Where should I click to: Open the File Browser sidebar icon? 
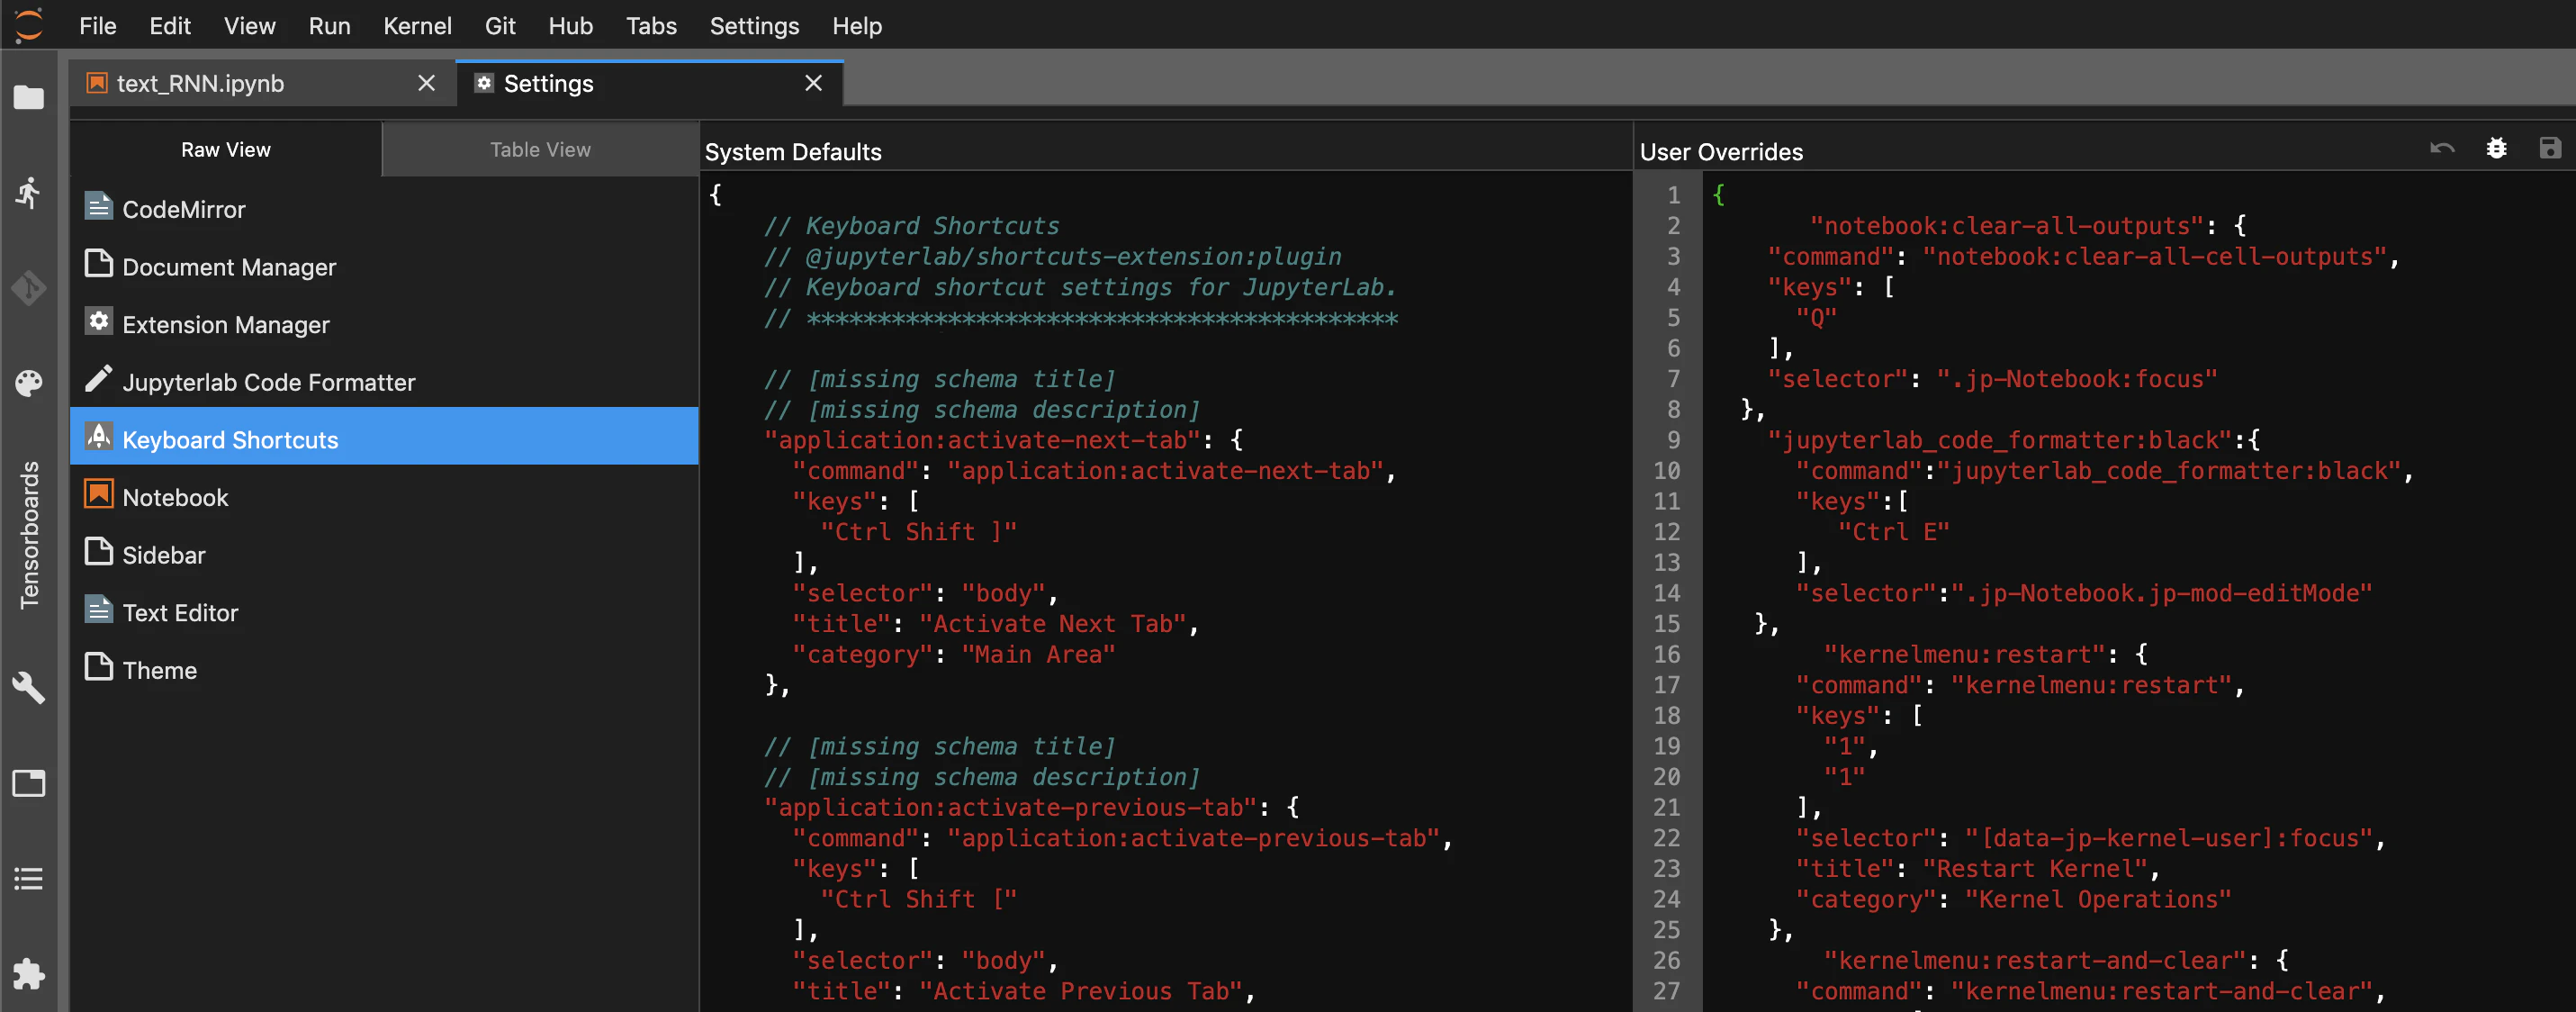28,97
